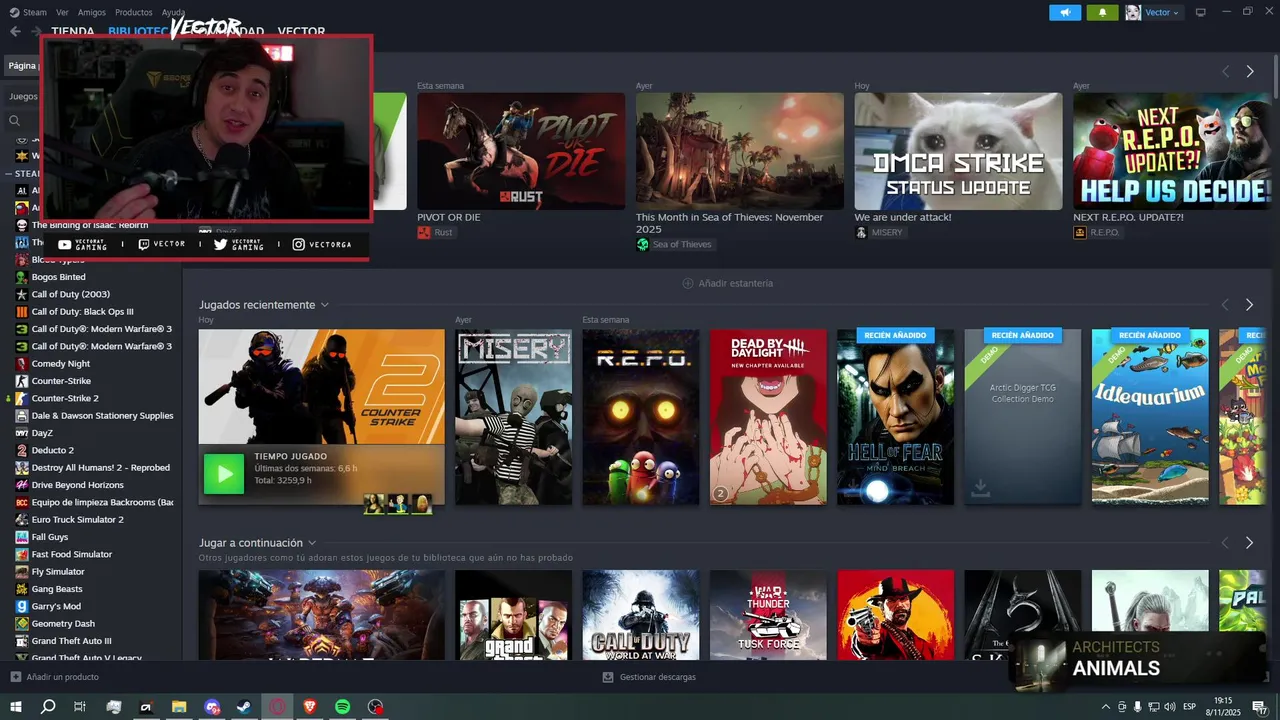Open the PIVOT OR DIE Rust news thumbnail
Viewport: 1280px width, 720px height.
tap(521, 151)
